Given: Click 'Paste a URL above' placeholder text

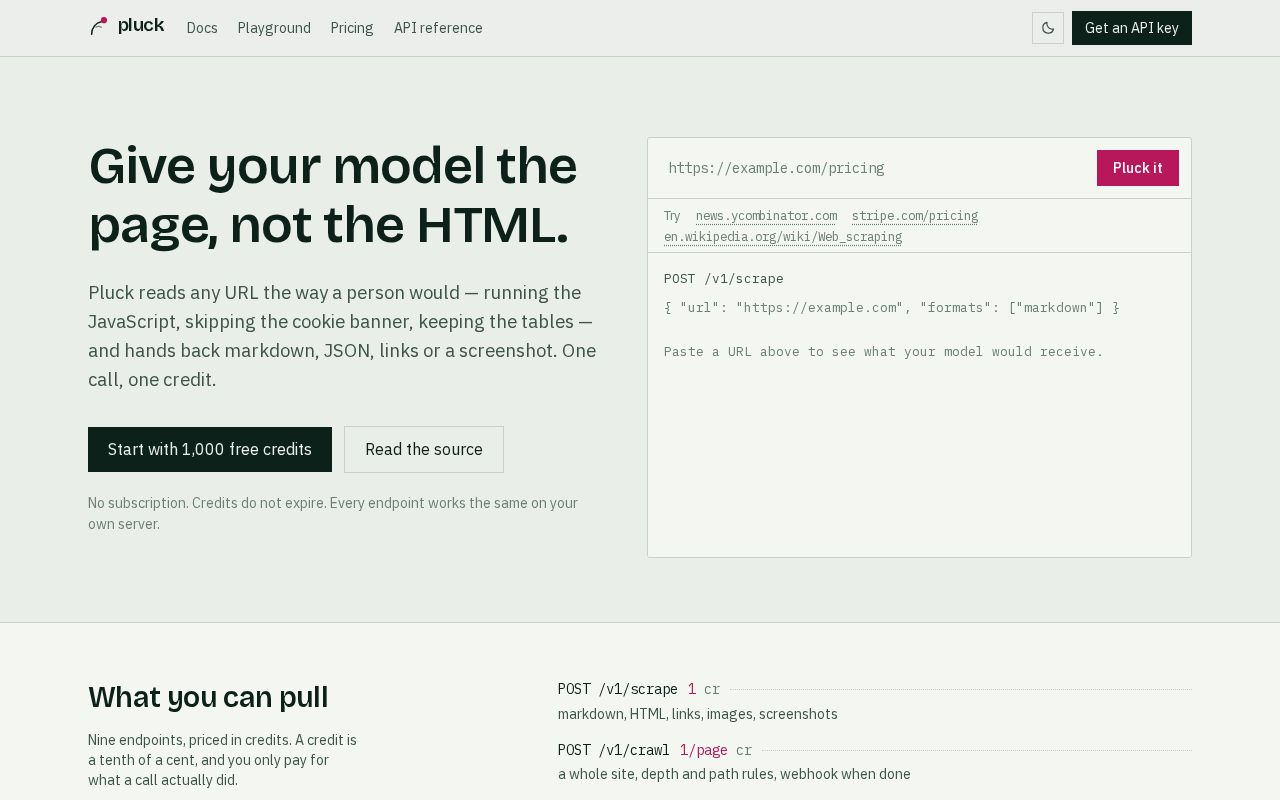Looking at the screenshot, I should pos(884,352).
